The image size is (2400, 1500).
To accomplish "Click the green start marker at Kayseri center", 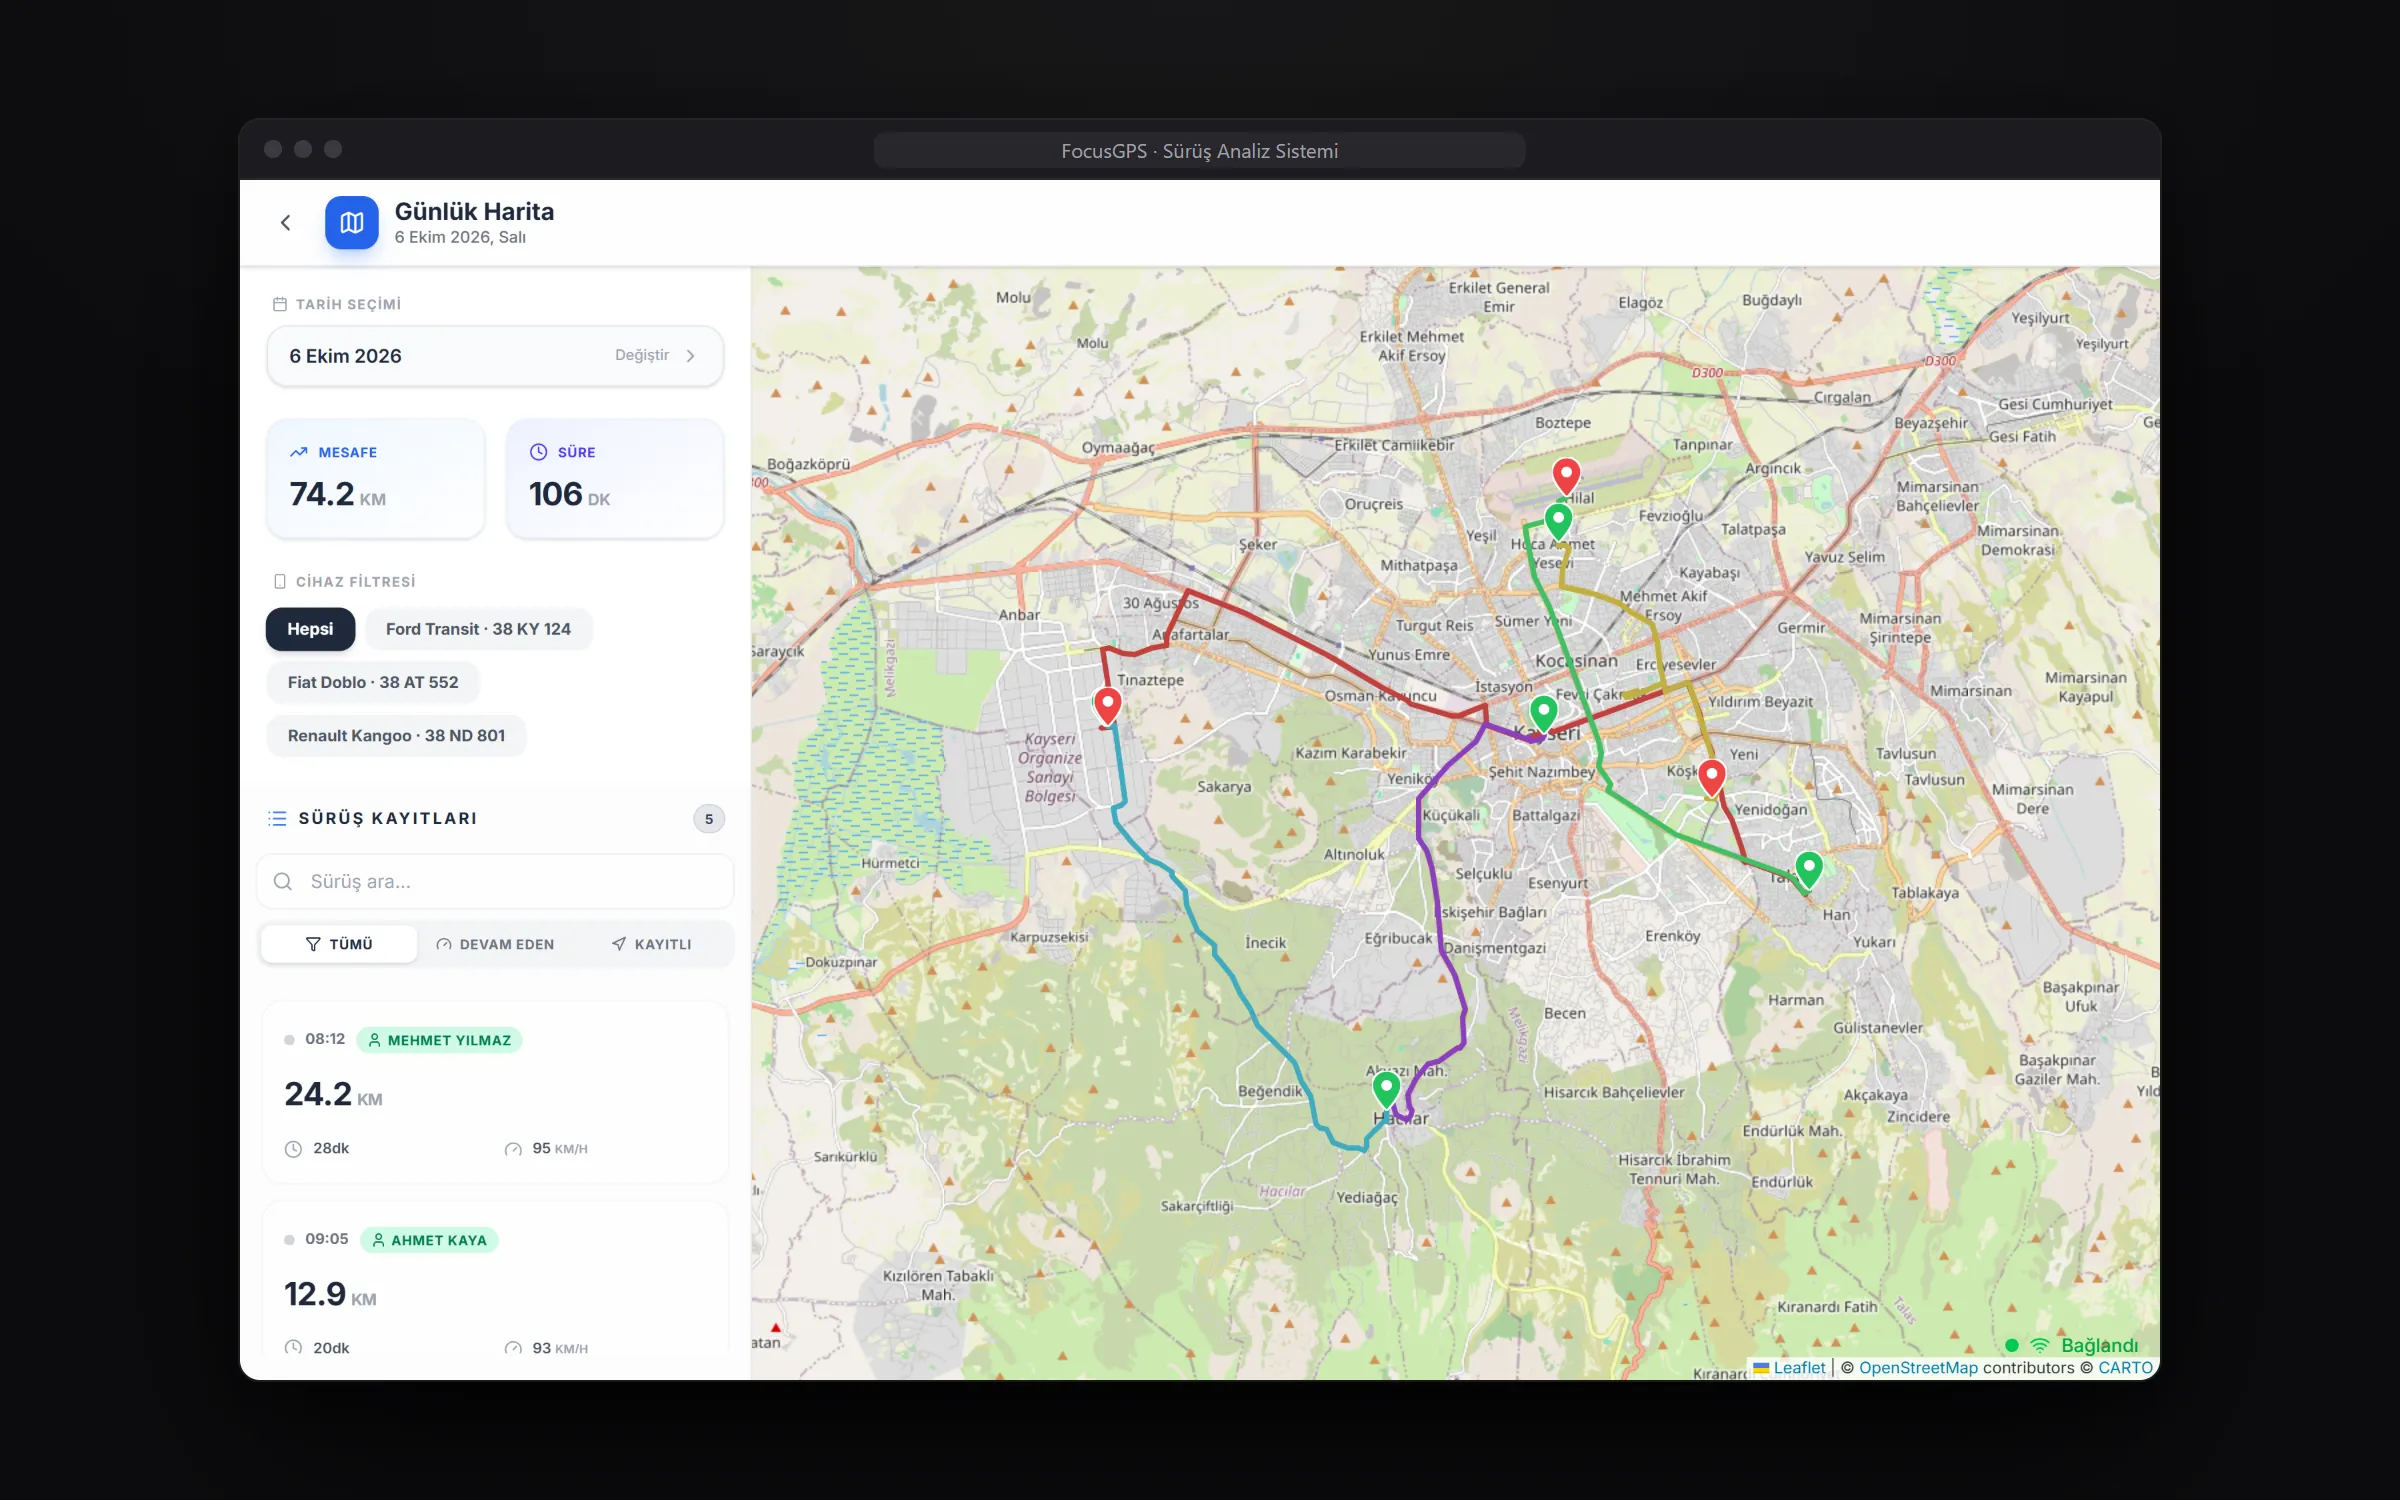I will pos(1543,715).
